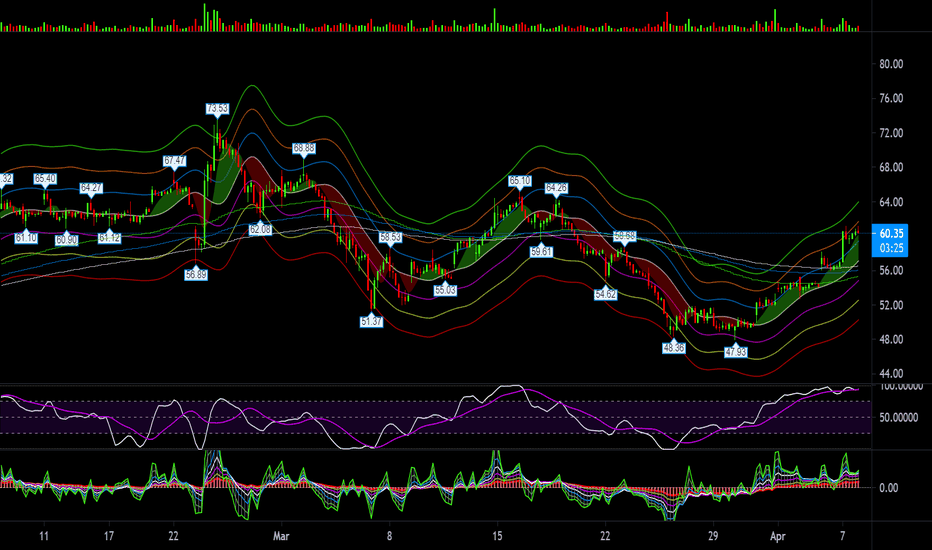Click the 64.27 pivot label

tap(91, 188)
